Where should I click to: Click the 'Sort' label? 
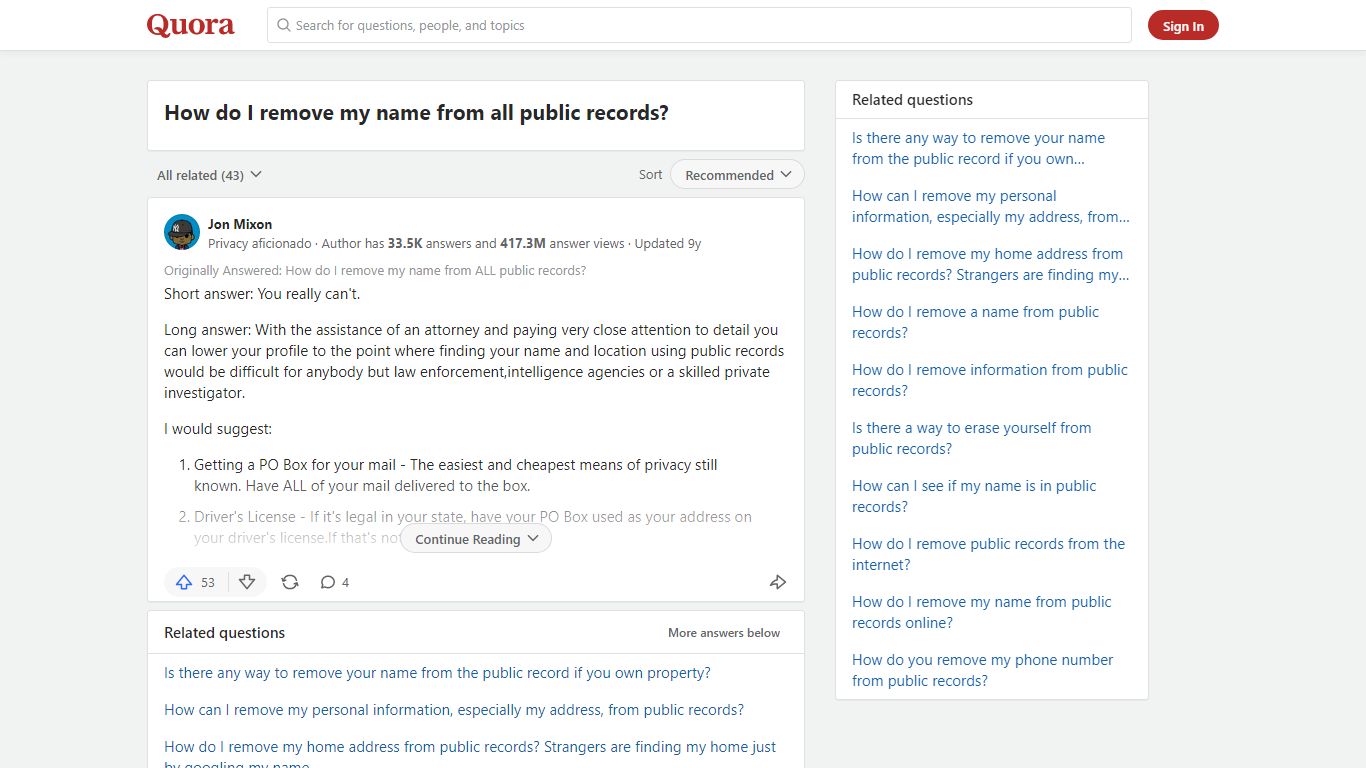[651, 174]
